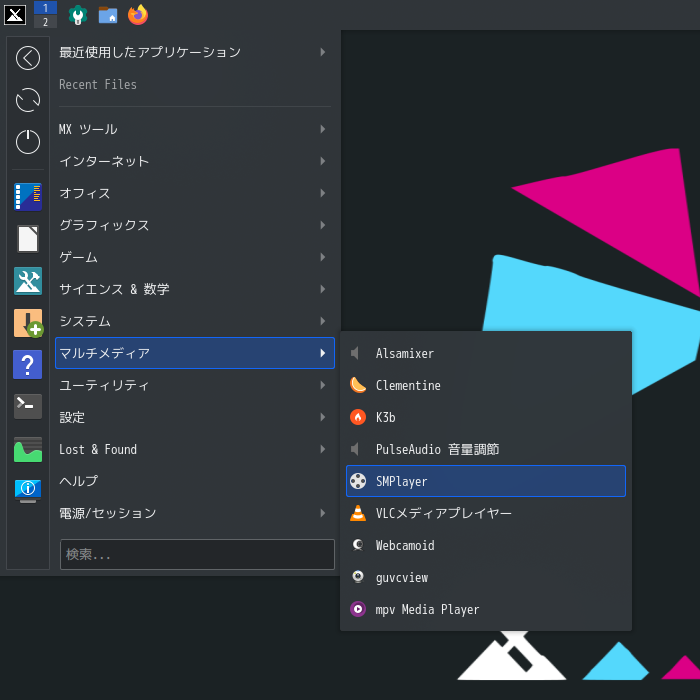Click the Alsamixer speaker icon

click(355, 353)
